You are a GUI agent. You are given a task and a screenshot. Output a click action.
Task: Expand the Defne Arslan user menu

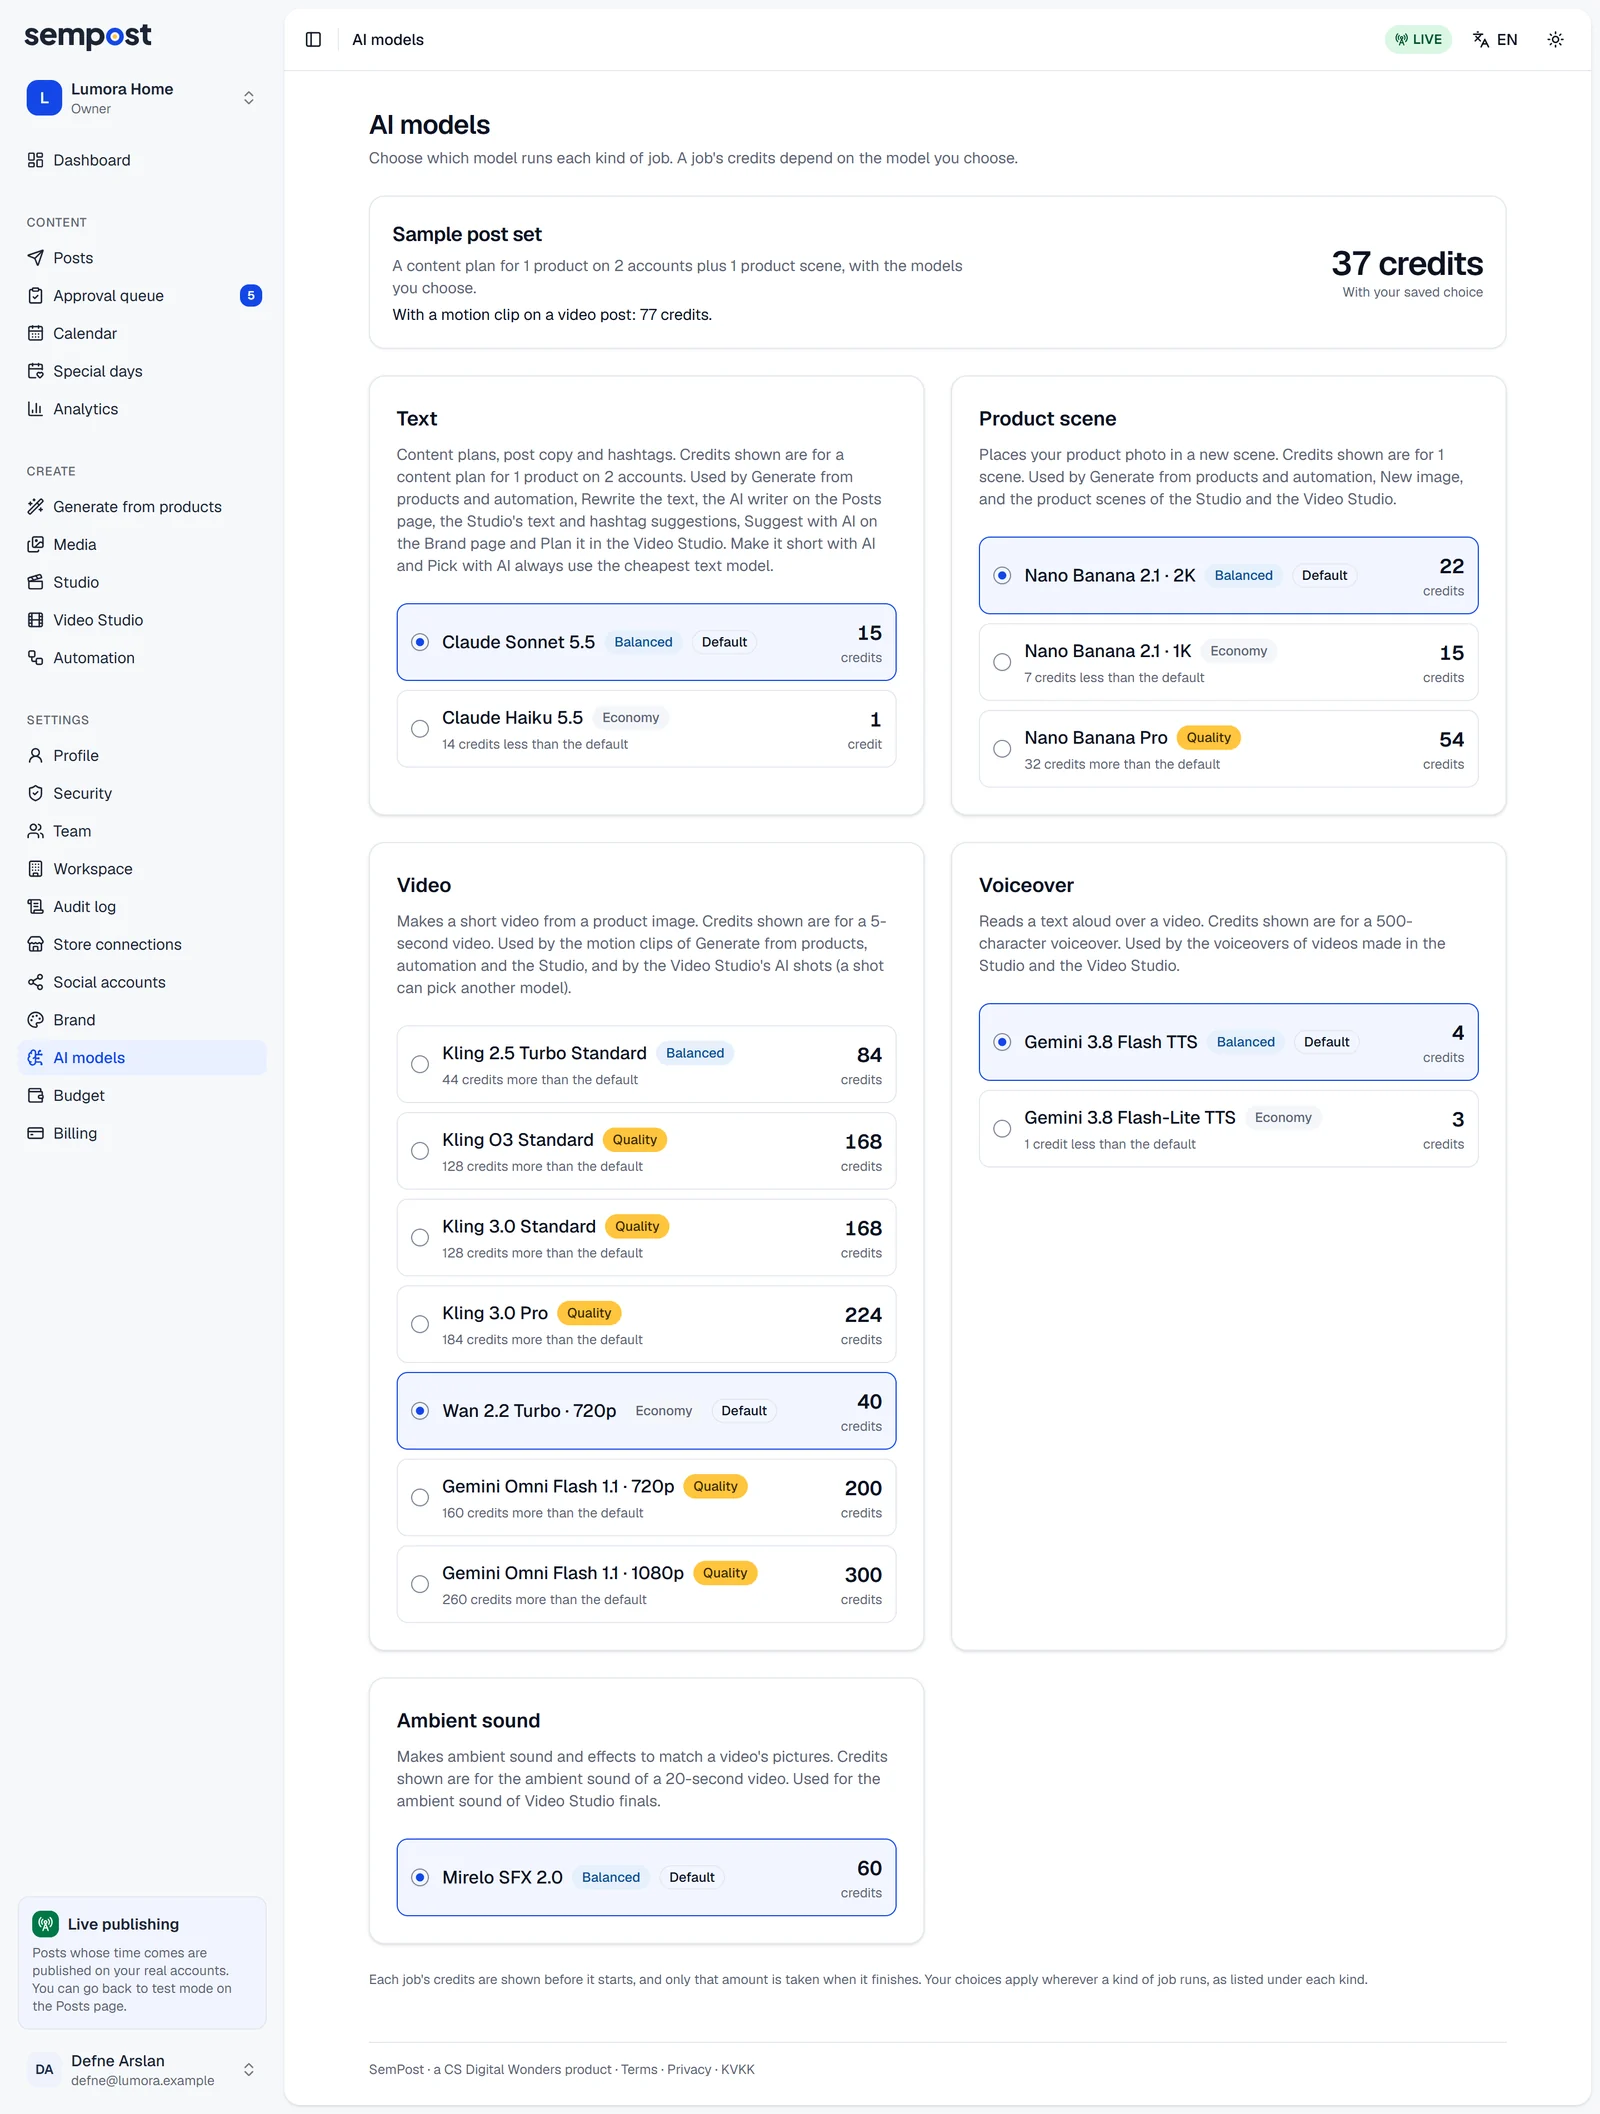142,2069
